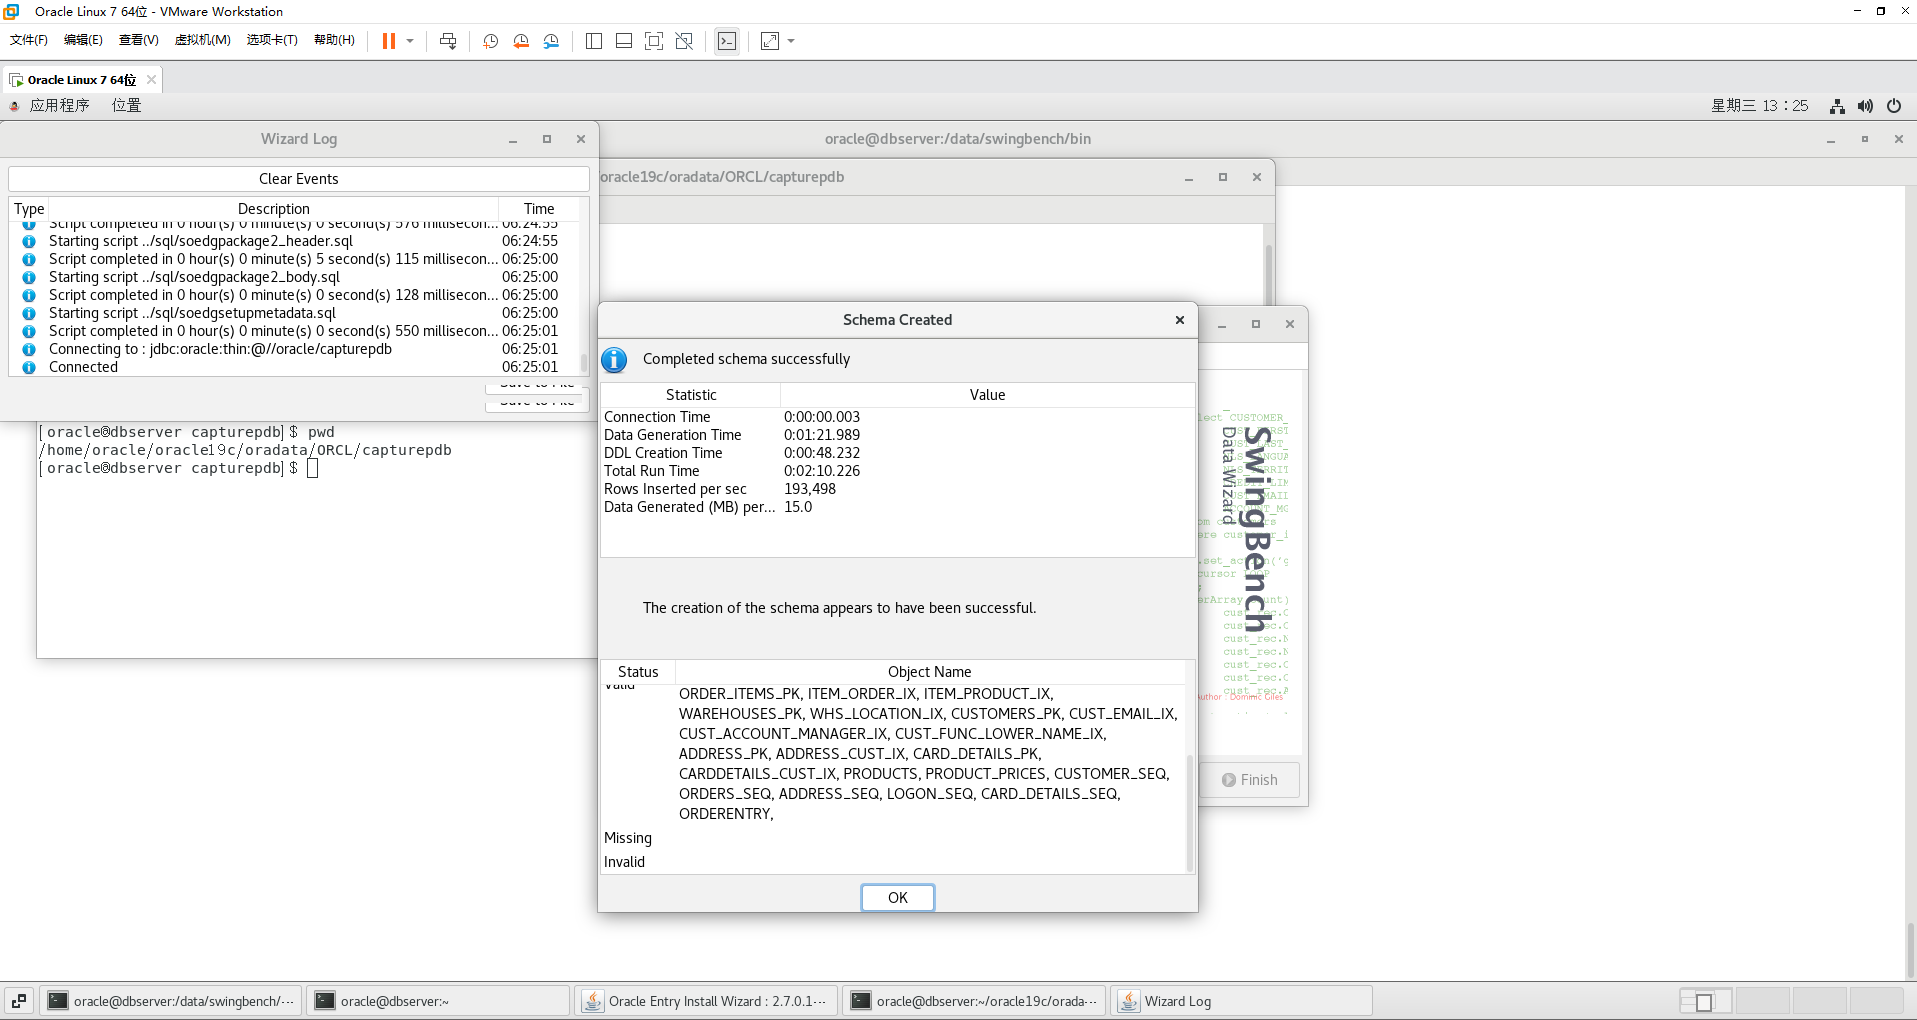
Task: Click the Send Ctrl+Alt+Del toolbar icon
Action: pyautogui.click(x=448, y=41)
